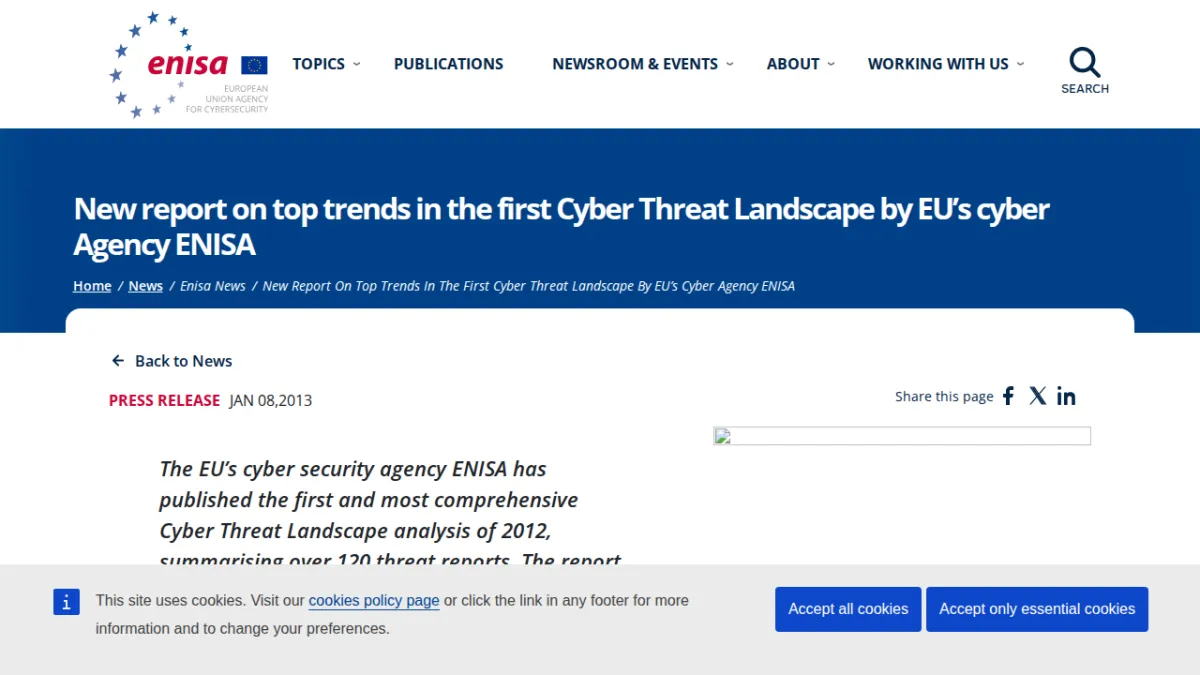Share page on Facebook icon
The image size is (1200, 675).
pos(1008,396)
